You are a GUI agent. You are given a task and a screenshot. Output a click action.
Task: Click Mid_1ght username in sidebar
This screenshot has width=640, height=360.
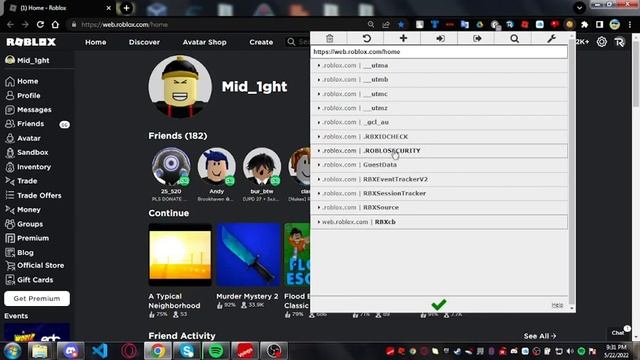(x=33, y=60)
